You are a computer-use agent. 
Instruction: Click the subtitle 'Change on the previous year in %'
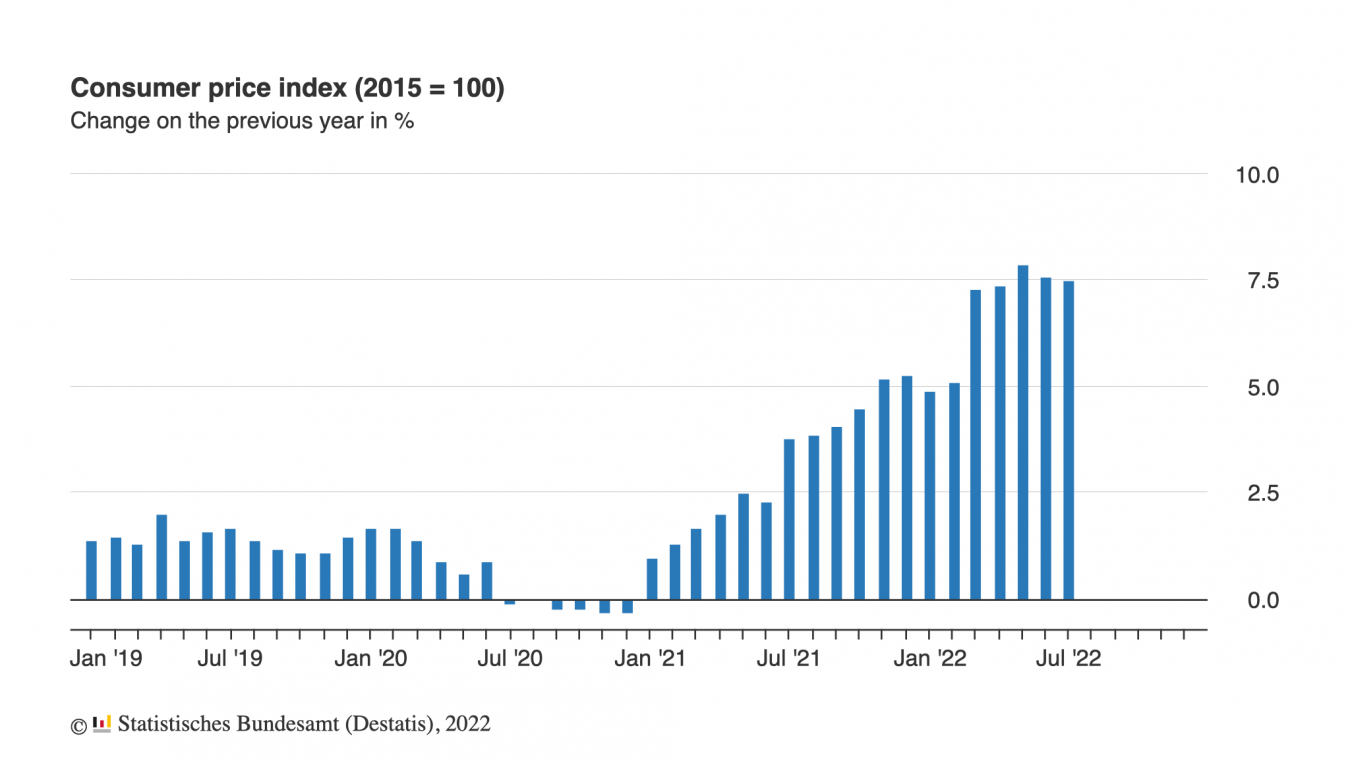click(x=242, y=122)
